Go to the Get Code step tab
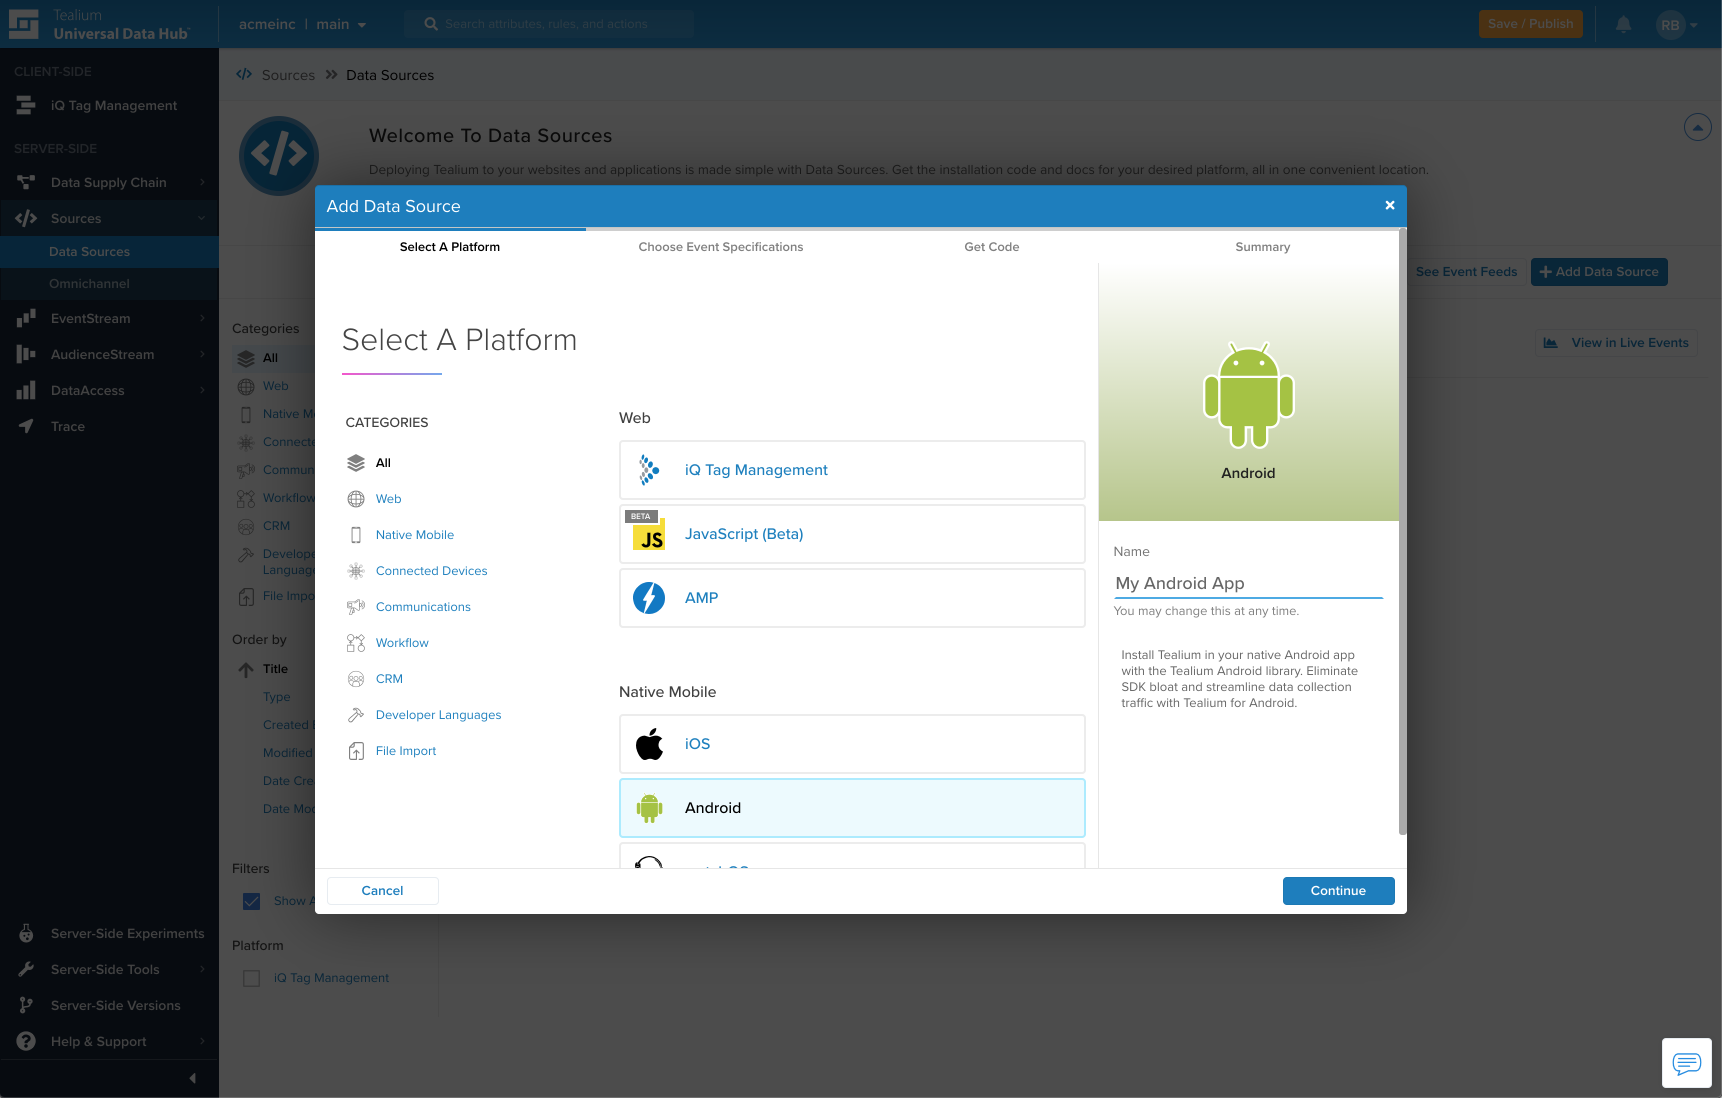Screen dimensions: 1722x1098 coord(992,247)
